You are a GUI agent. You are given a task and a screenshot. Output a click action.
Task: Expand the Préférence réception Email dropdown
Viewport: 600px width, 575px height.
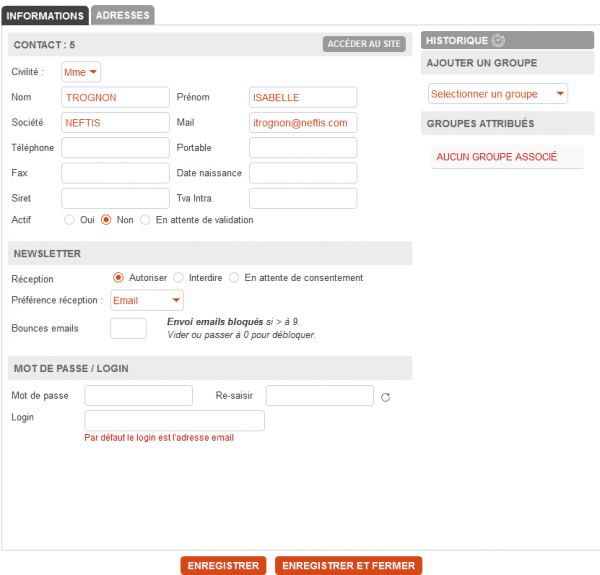coord(147,300)
